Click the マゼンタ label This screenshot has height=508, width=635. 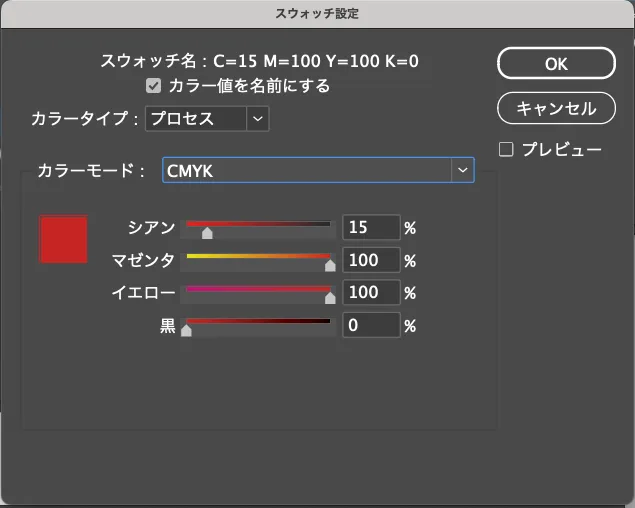point(143,260)
